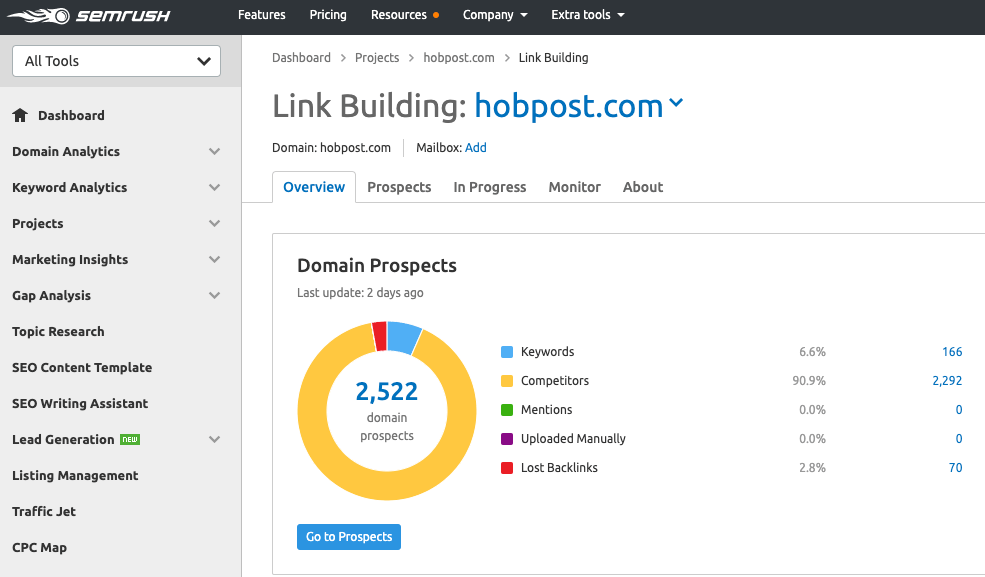Image resolution: width=985 pixels, height=577 pixels.
Task: Open Listing Management
Action: 75,475
